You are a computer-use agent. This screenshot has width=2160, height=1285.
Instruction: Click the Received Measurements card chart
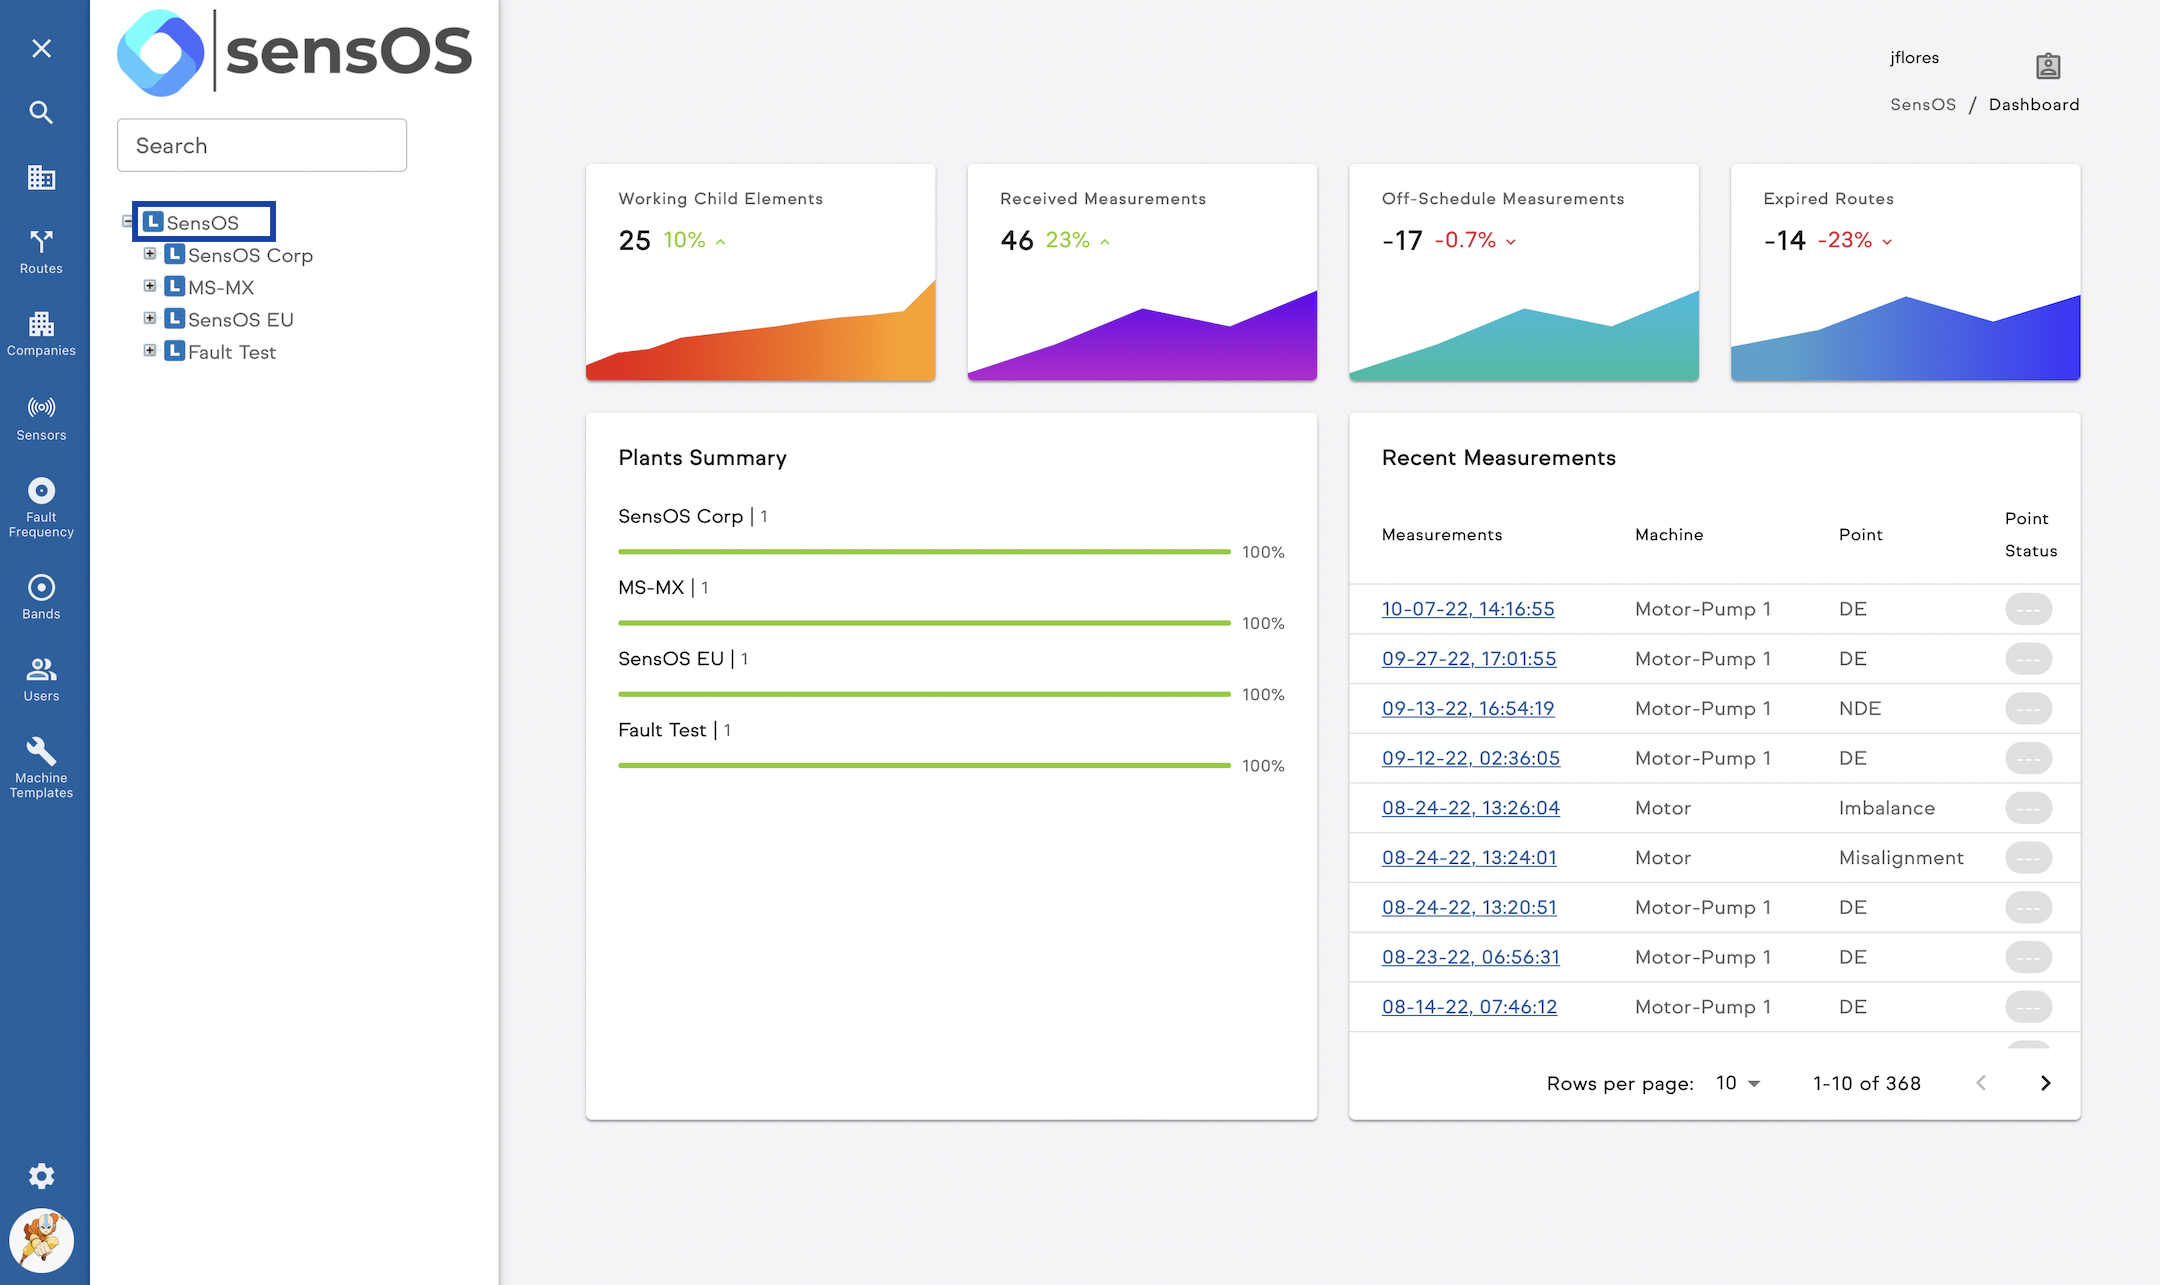click(1142, 335)
